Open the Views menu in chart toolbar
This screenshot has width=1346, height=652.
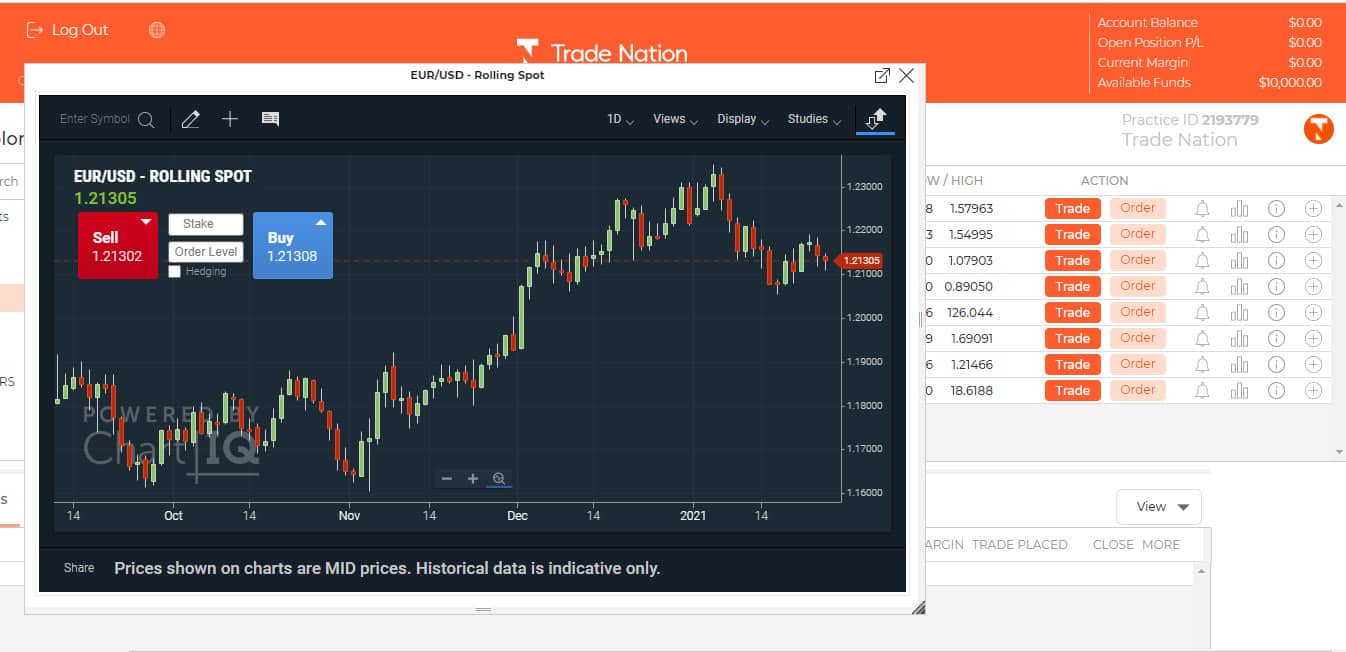pos(675,119)
